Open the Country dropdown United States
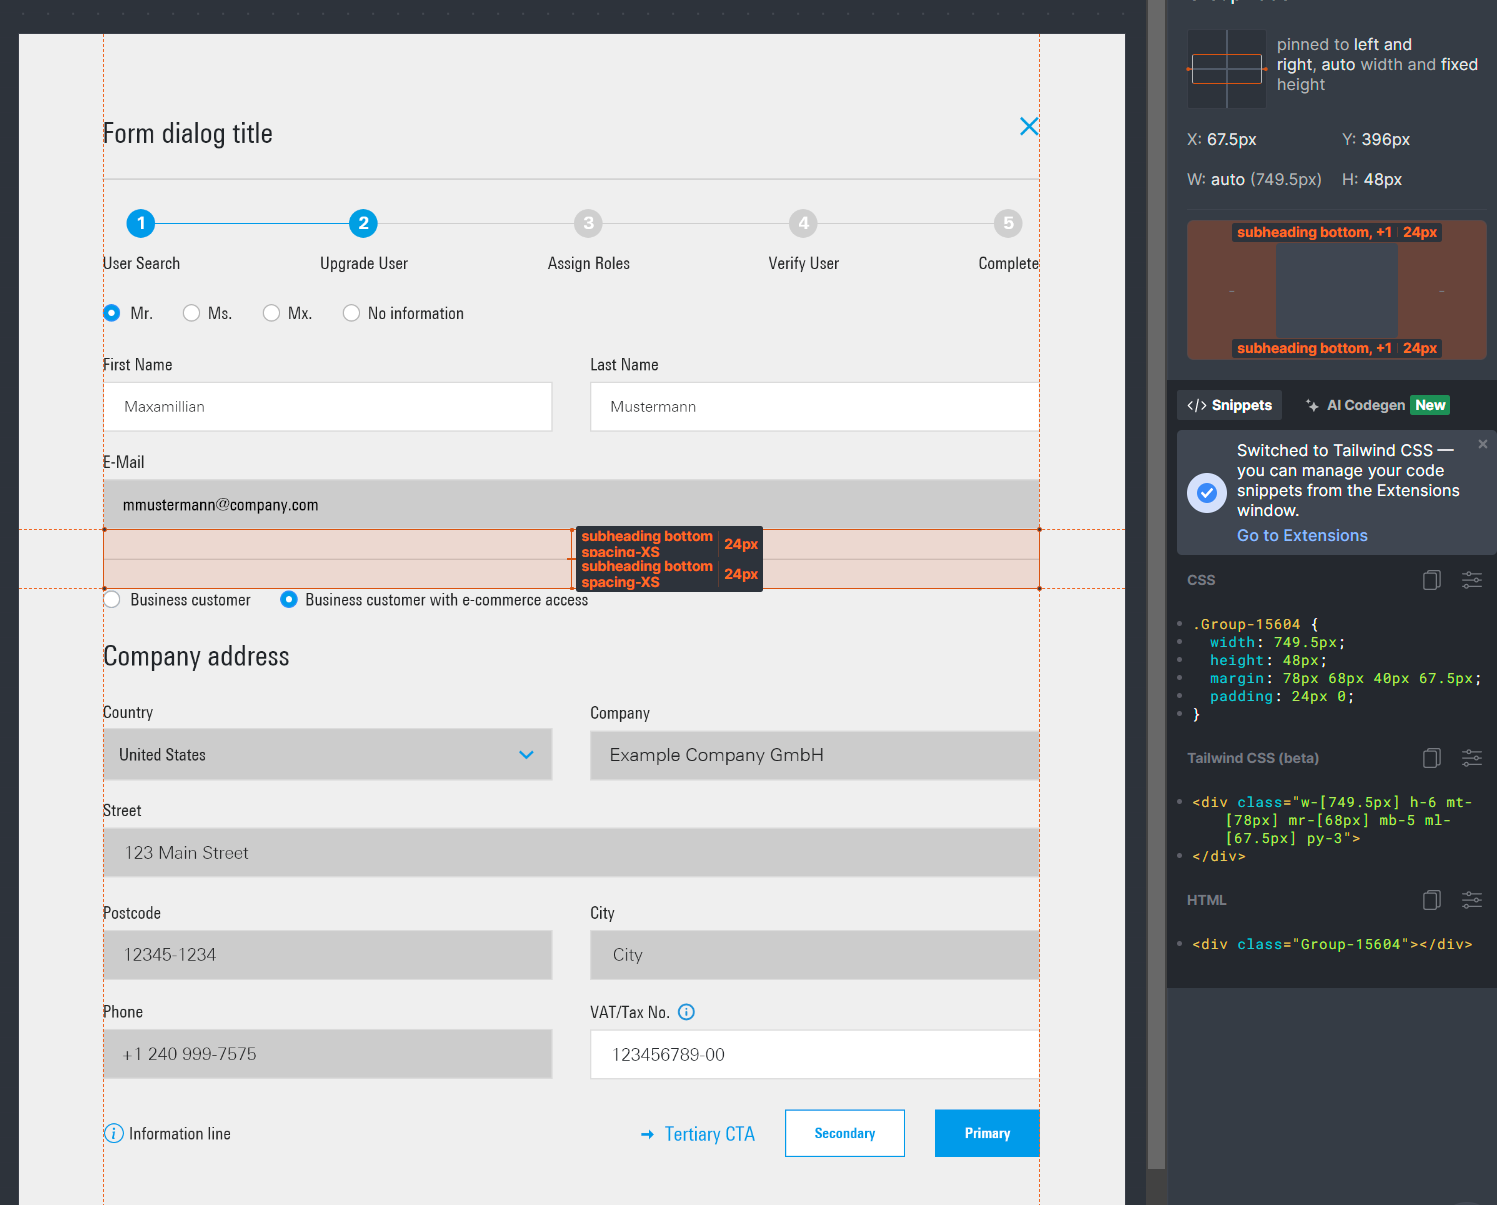Image resolution: width=1497 pixels, height=1205 pixels. point(328,755)
